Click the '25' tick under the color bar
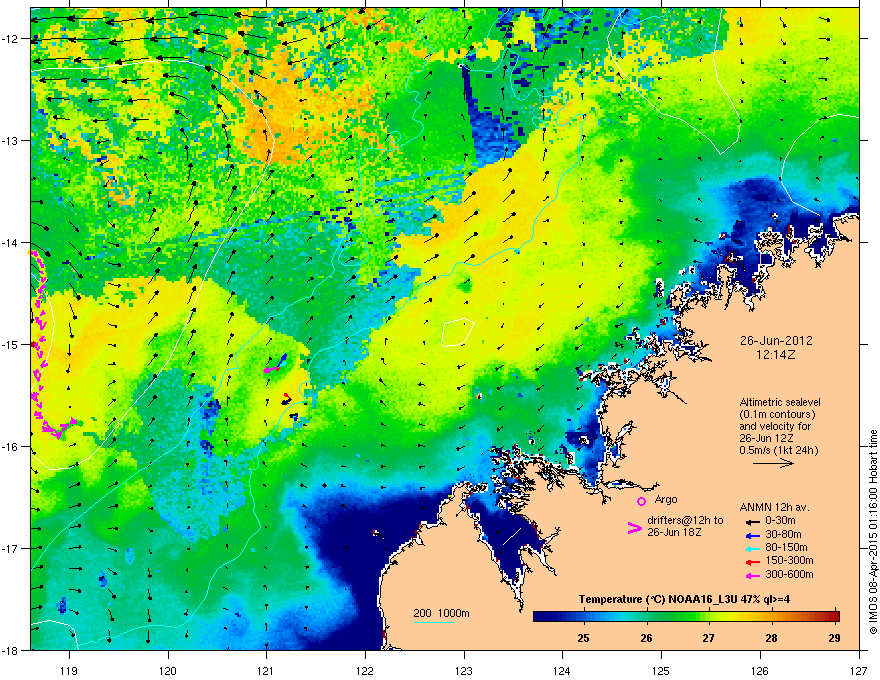 584,638
